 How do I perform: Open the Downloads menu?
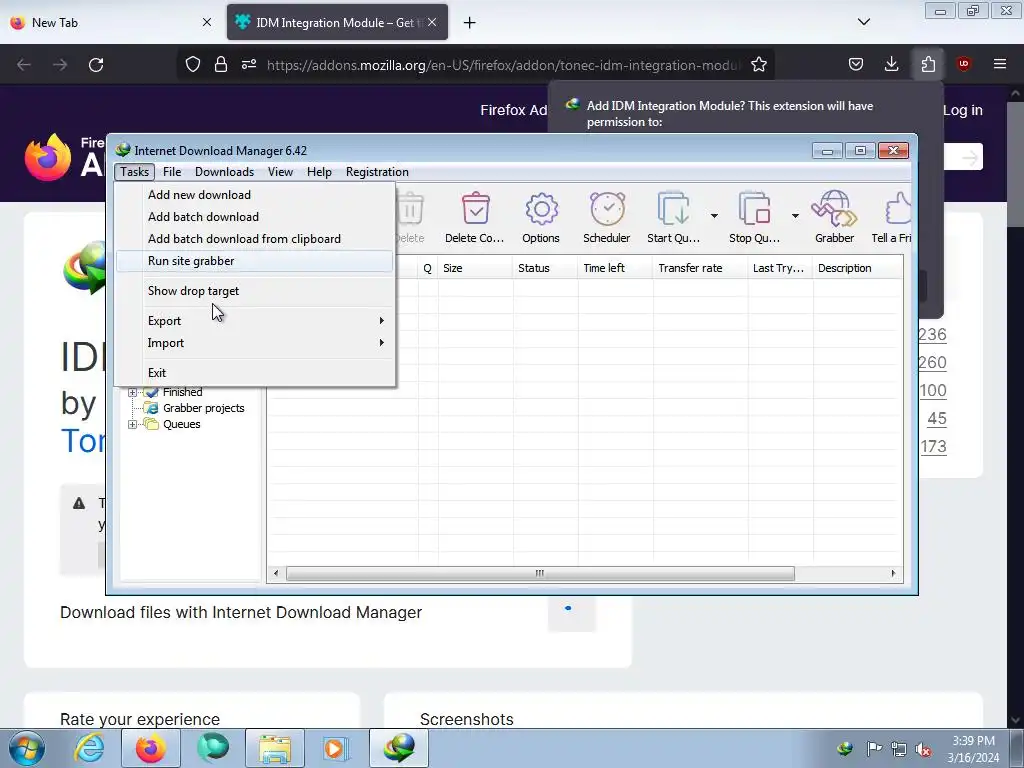[x=224, y=172]
